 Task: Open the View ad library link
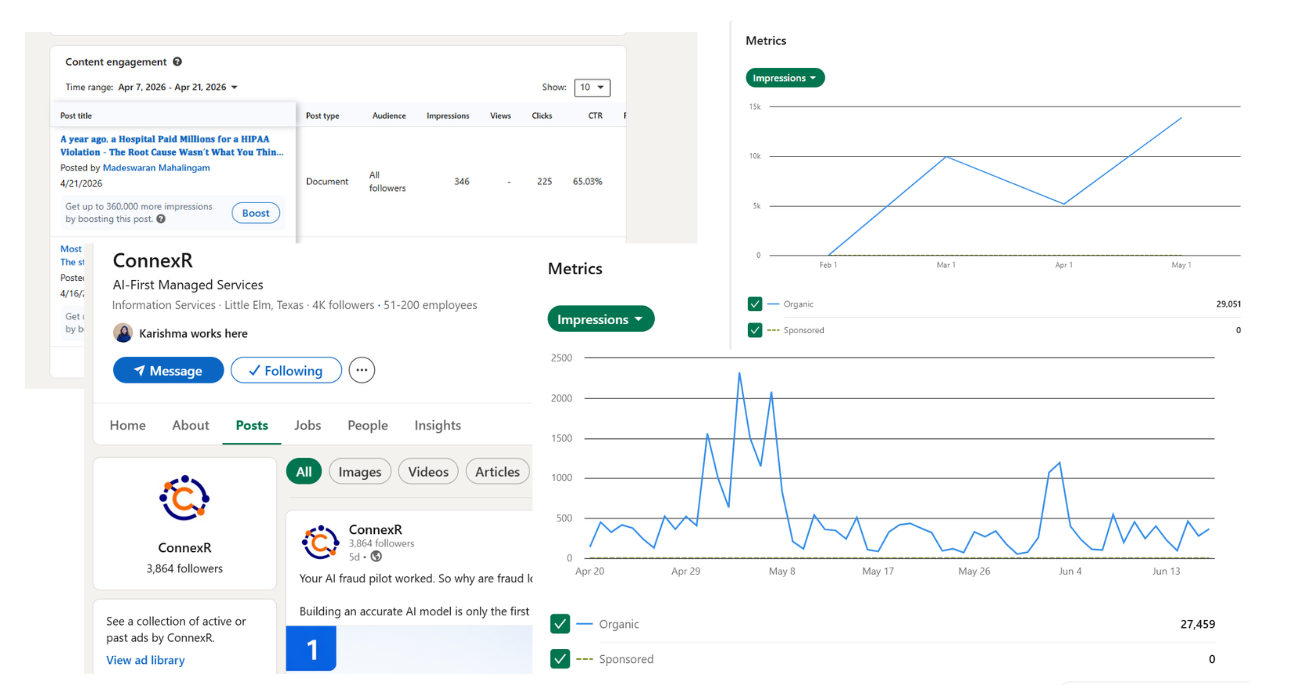[146, 660]
